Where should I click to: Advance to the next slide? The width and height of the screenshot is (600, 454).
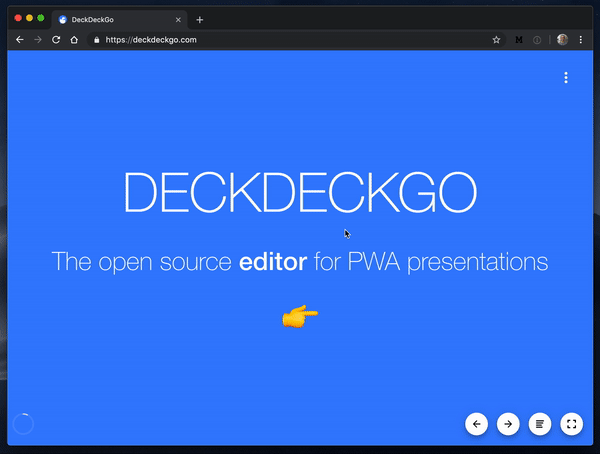coord(508,424)
